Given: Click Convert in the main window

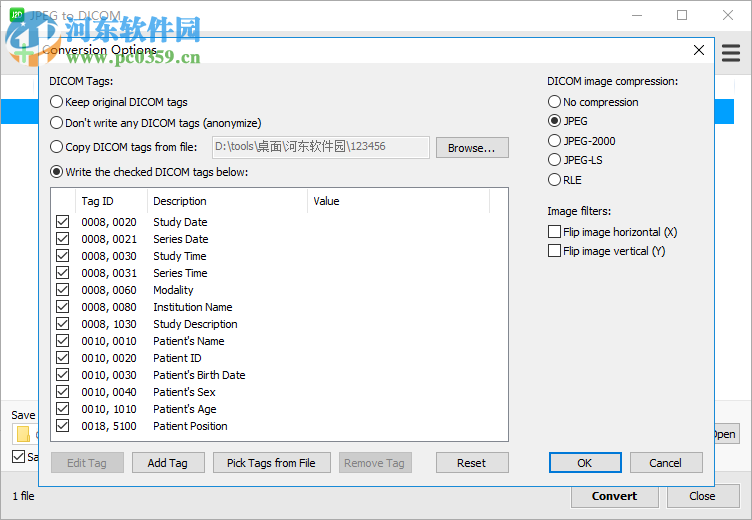Looking at the screenshot, I should click(614, 496).
